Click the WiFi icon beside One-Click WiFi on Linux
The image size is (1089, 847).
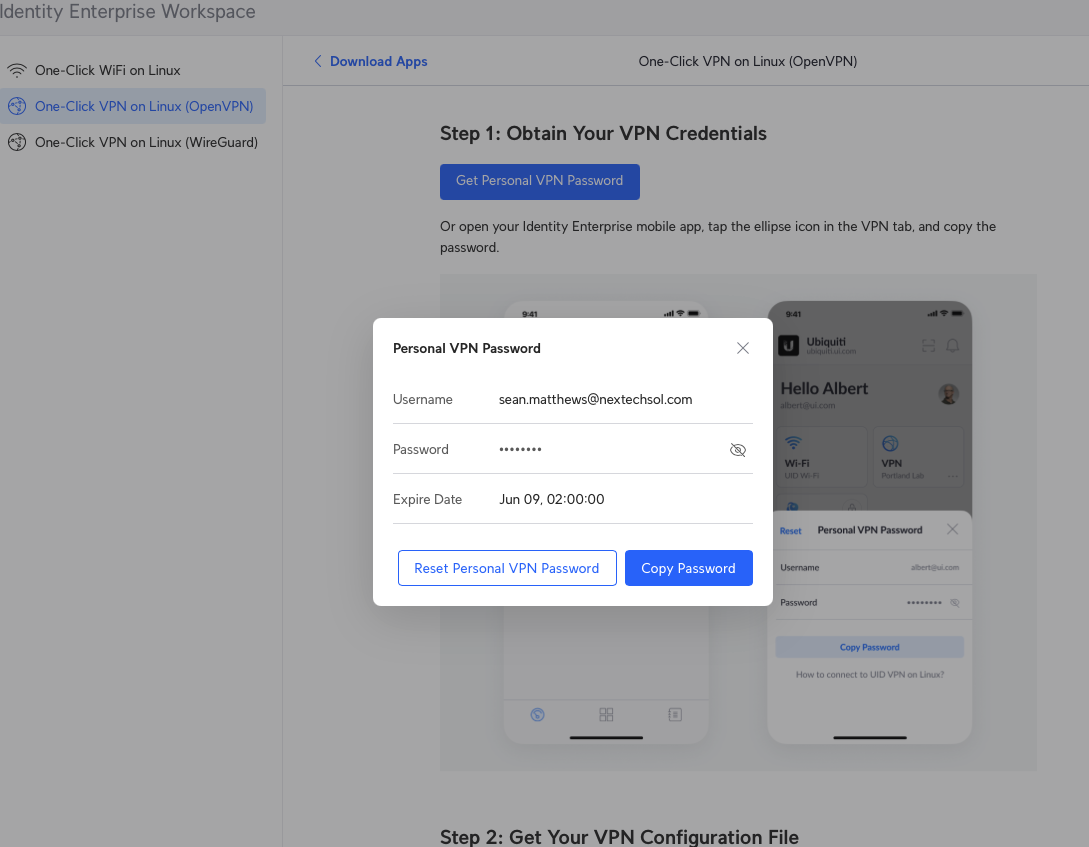[17, 70]
